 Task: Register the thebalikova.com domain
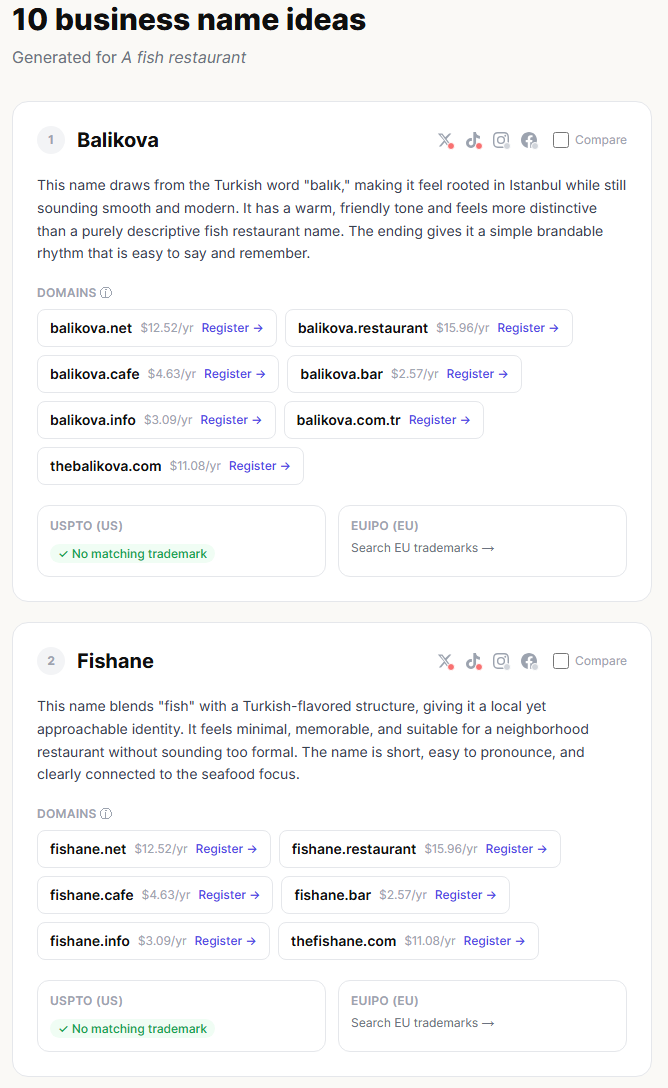click(259, 465)
